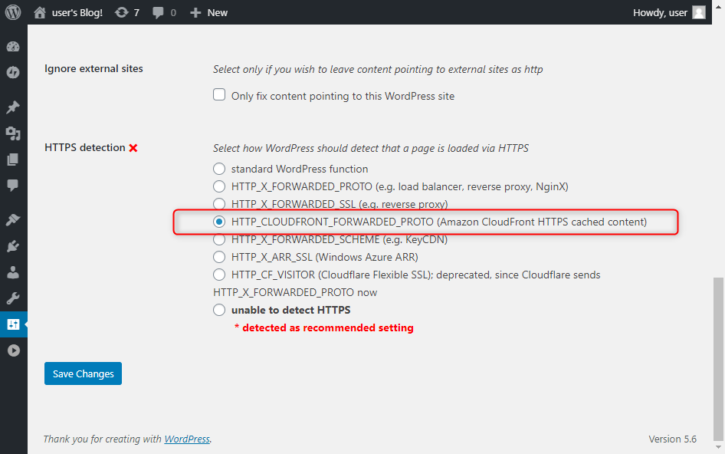
Task: Open the Posts pushpin icon
Action: coord(13,107)
